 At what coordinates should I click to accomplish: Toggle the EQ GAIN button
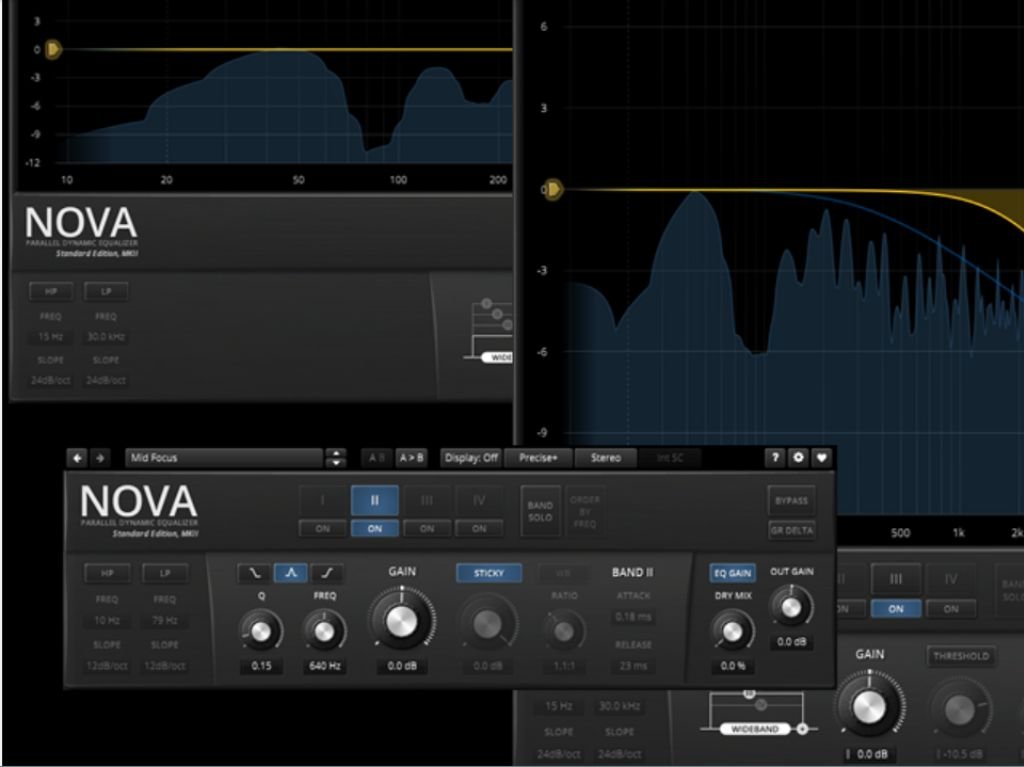point(733,573)
